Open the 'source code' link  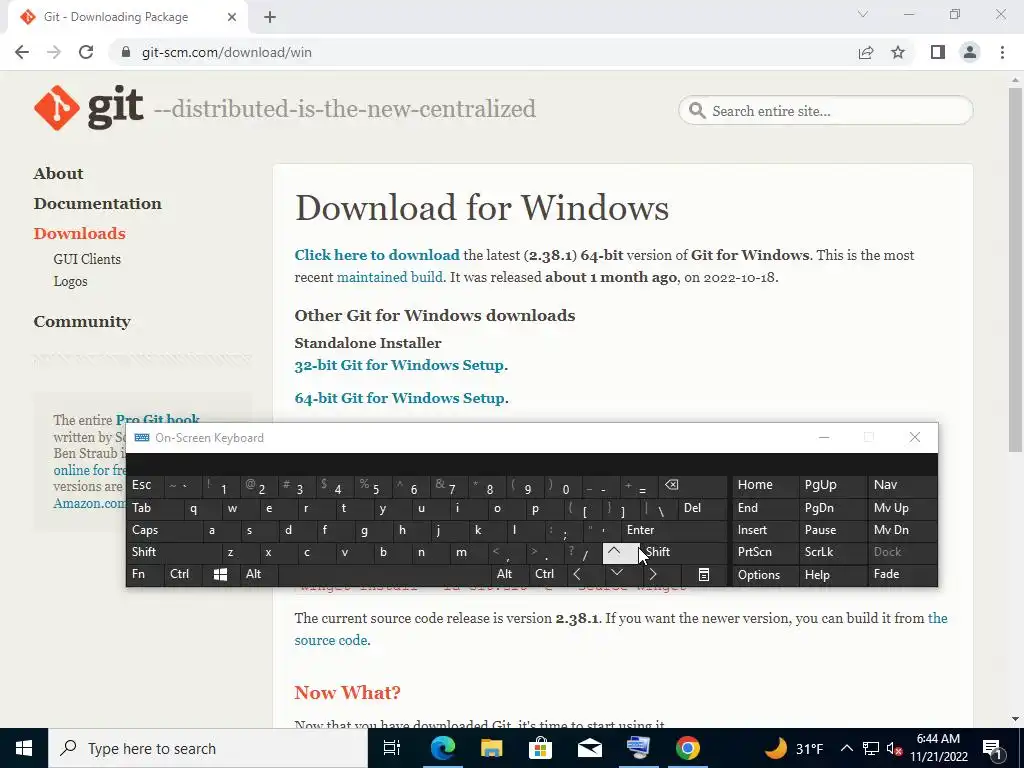(331, 640)
